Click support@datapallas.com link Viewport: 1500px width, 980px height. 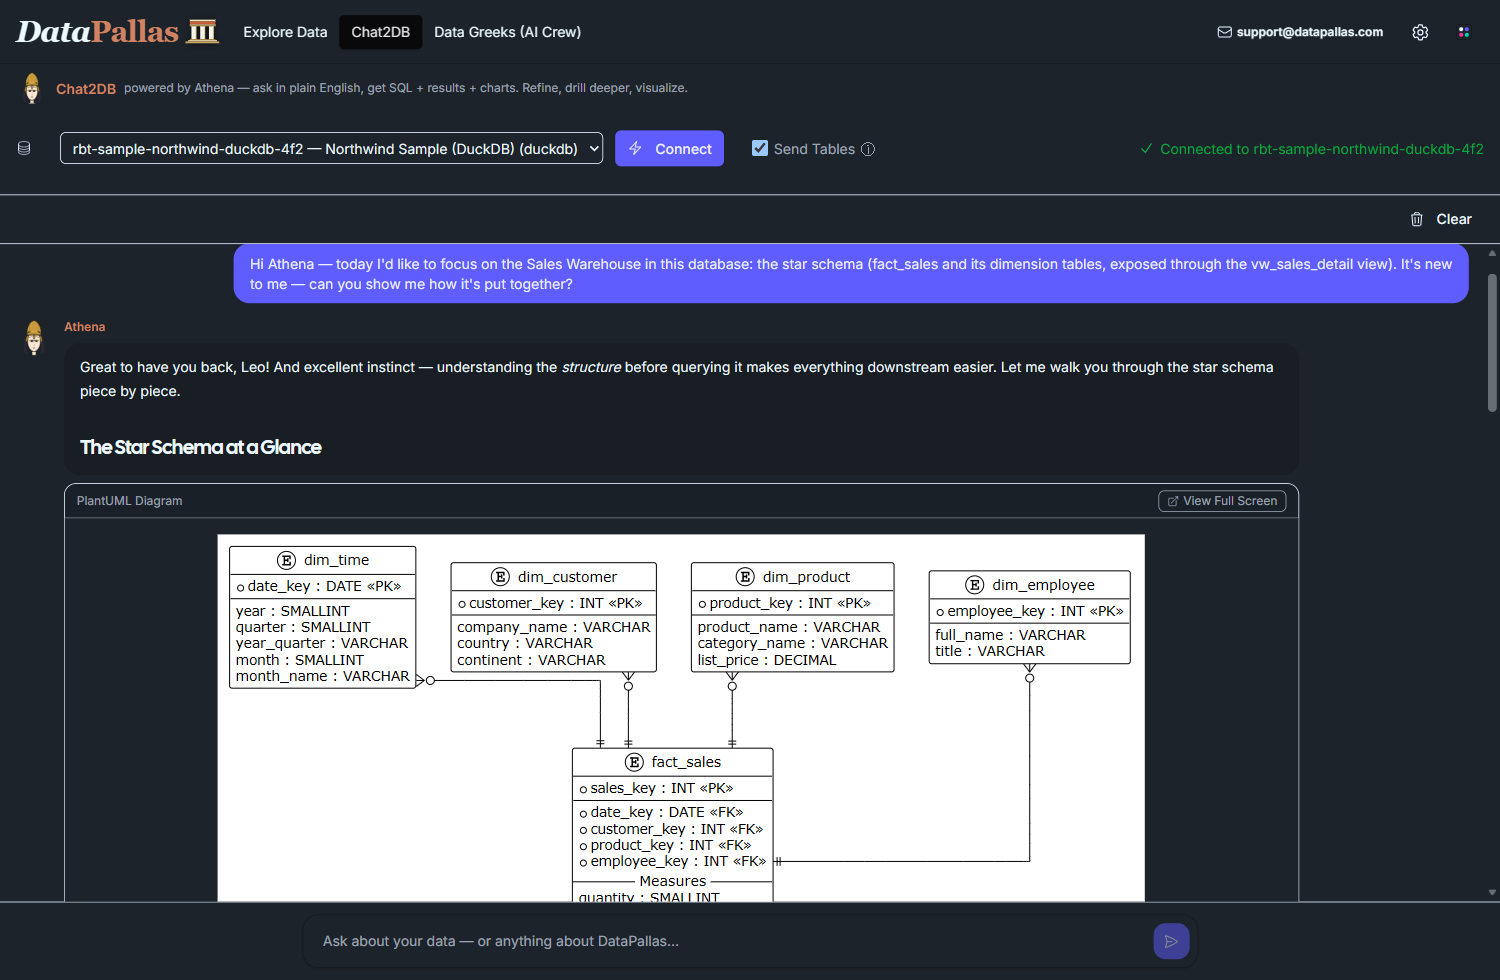pos(1310,32)
